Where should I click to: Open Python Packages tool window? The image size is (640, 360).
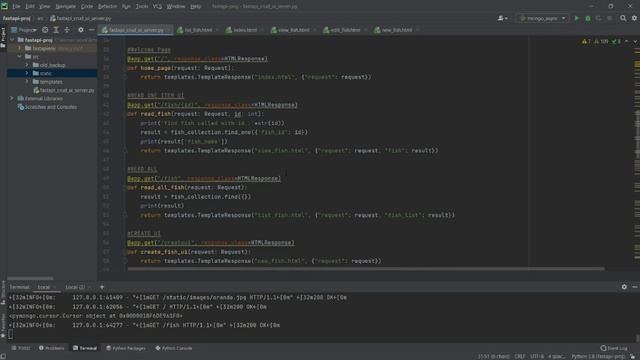coord(126,348)
